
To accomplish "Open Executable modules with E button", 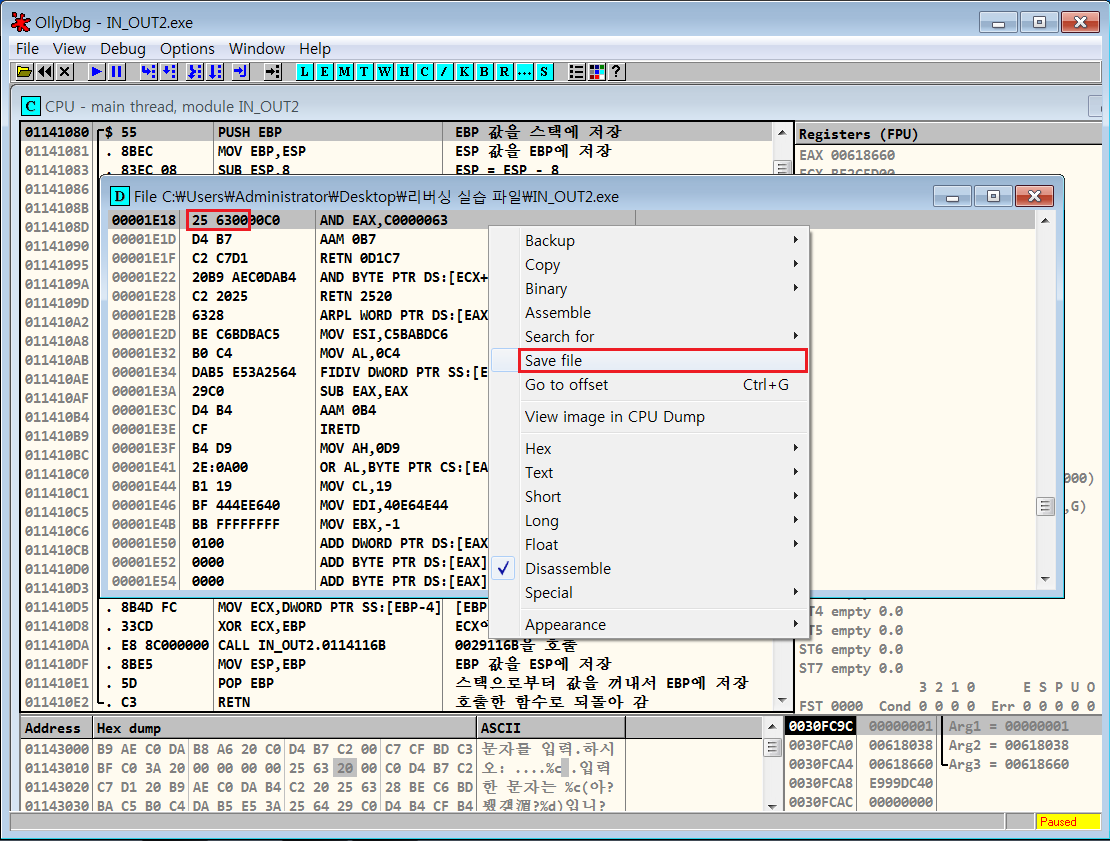I will click(324, 71).
